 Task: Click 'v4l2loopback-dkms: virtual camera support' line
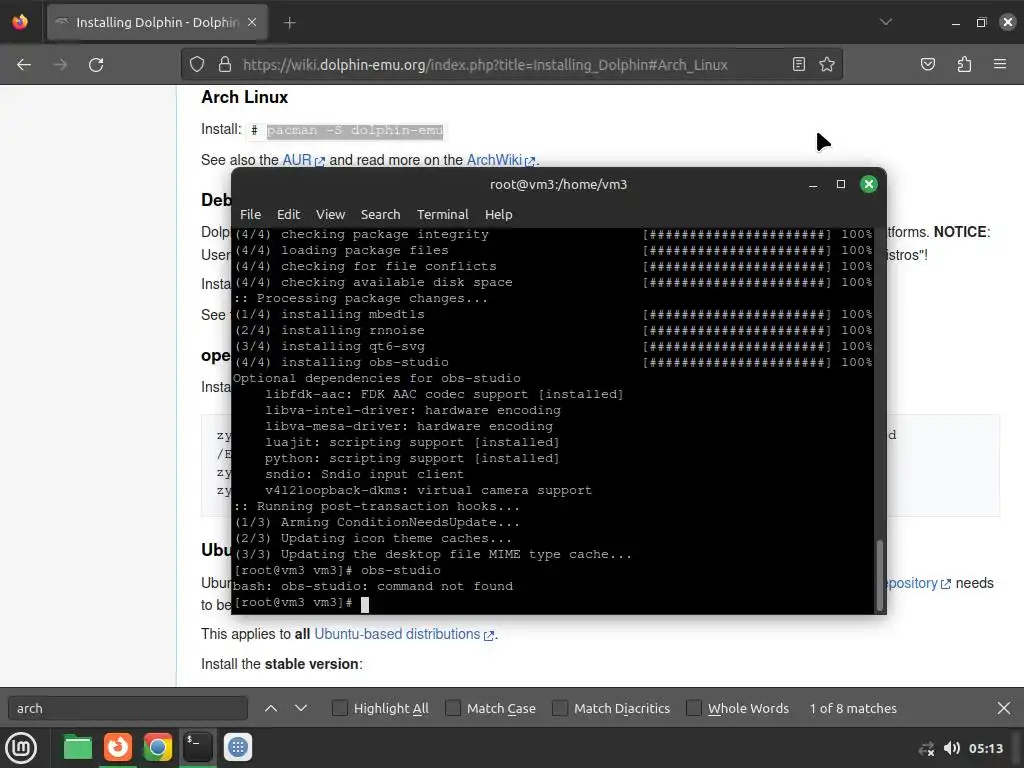428,490
